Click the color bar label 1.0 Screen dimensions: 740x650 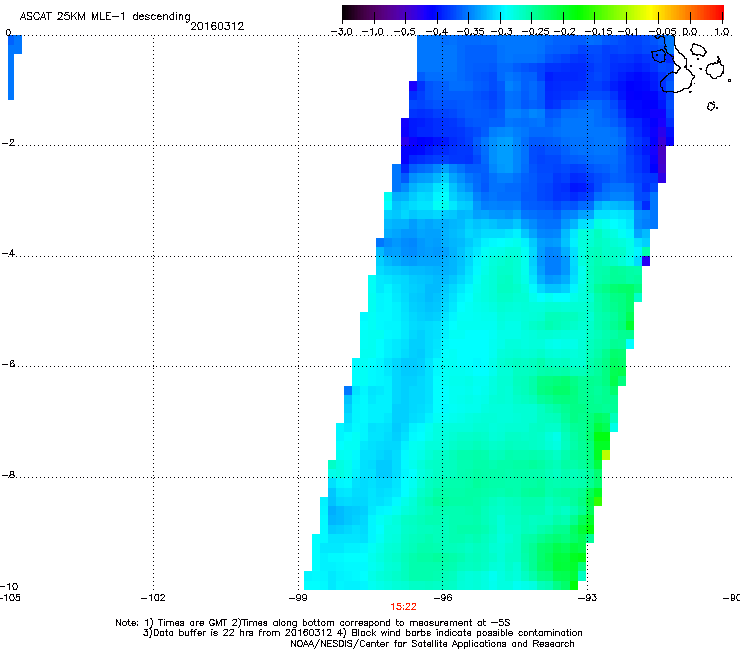[x=722, y=32]
